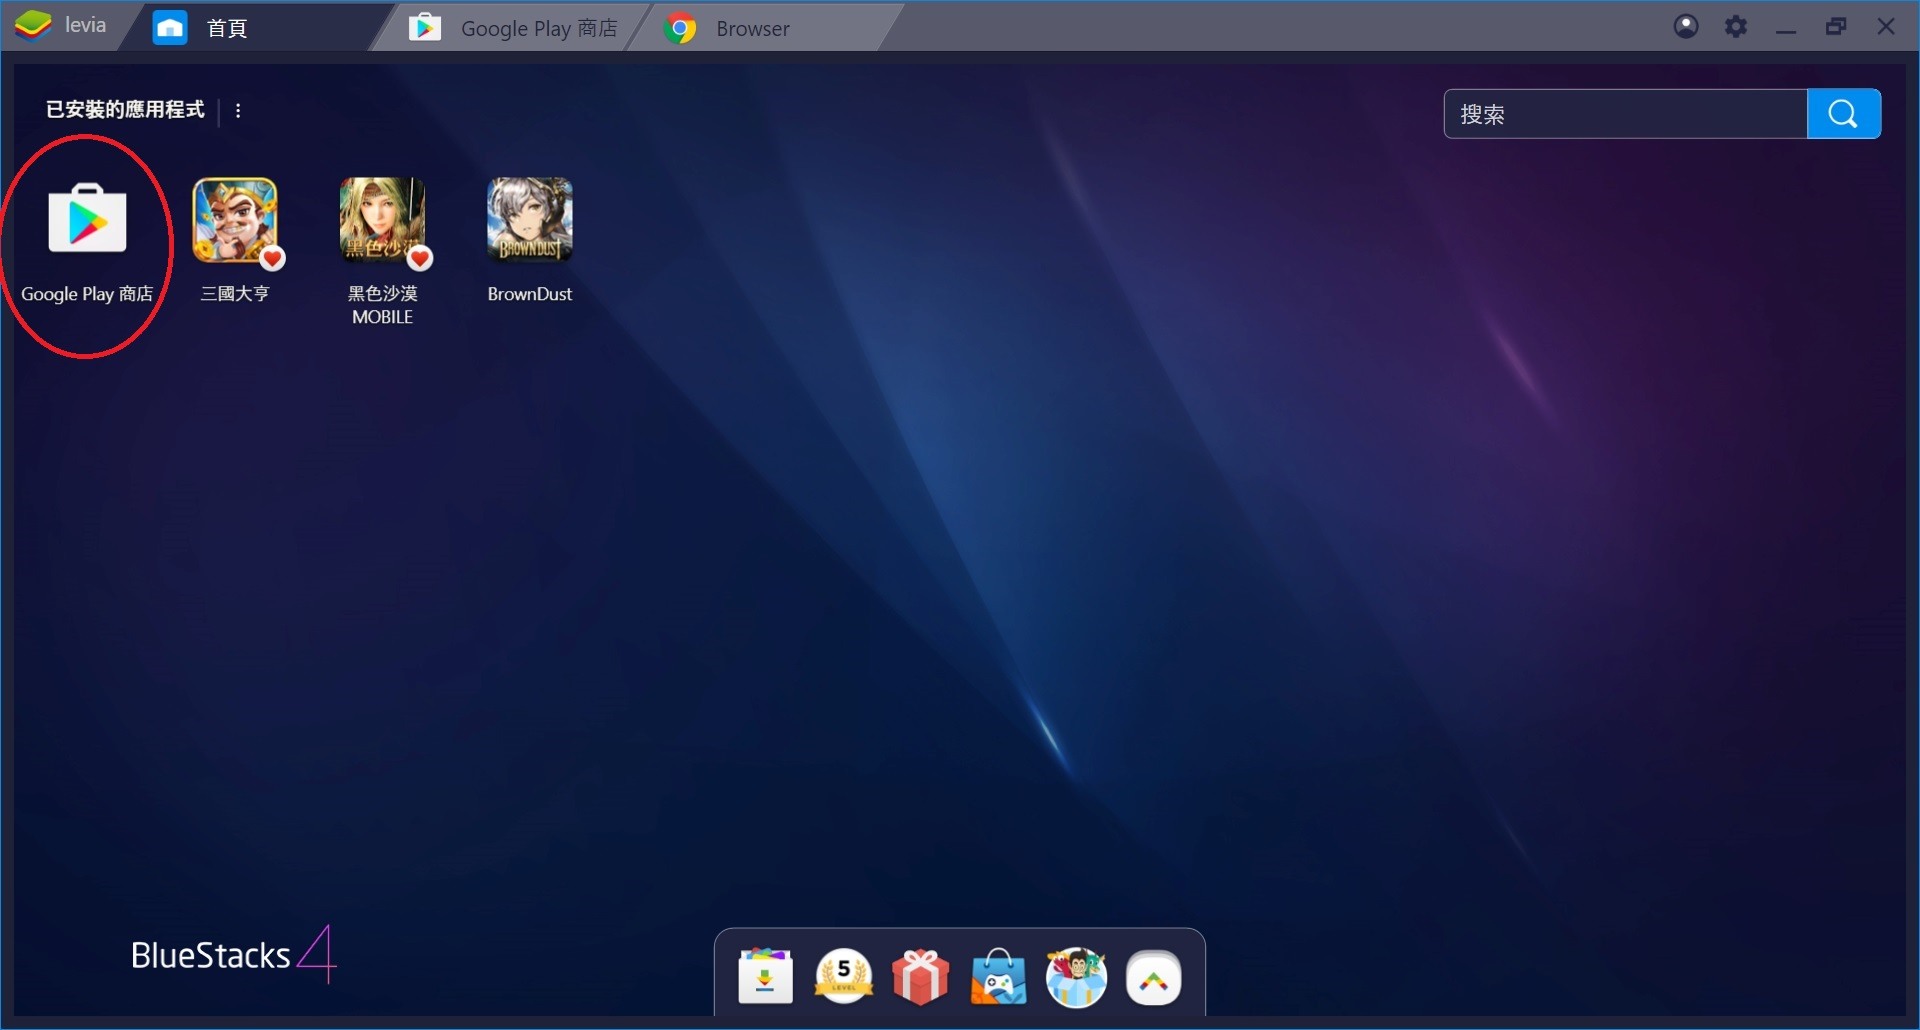The image size is (1920, 1030).
Task: Open the app download center dock icon
Action: point(766,976)
